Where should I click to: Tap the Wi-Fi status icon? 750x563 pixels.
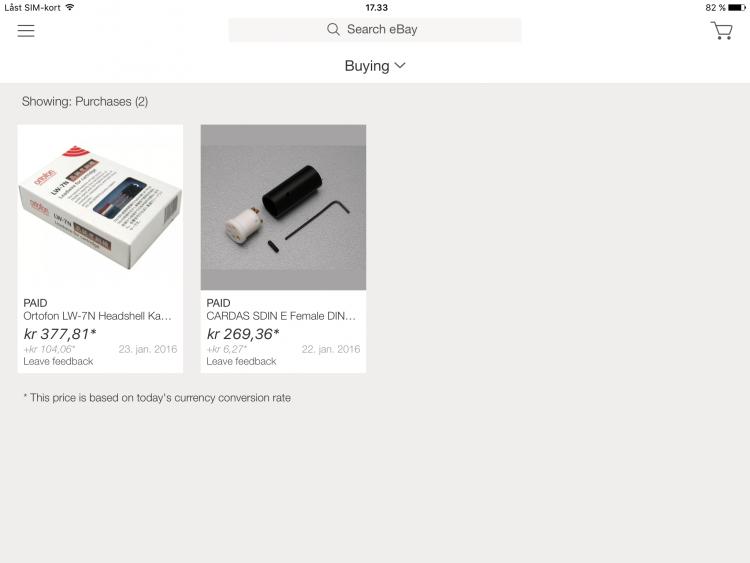pyautogui.click(x=70, y=7)
